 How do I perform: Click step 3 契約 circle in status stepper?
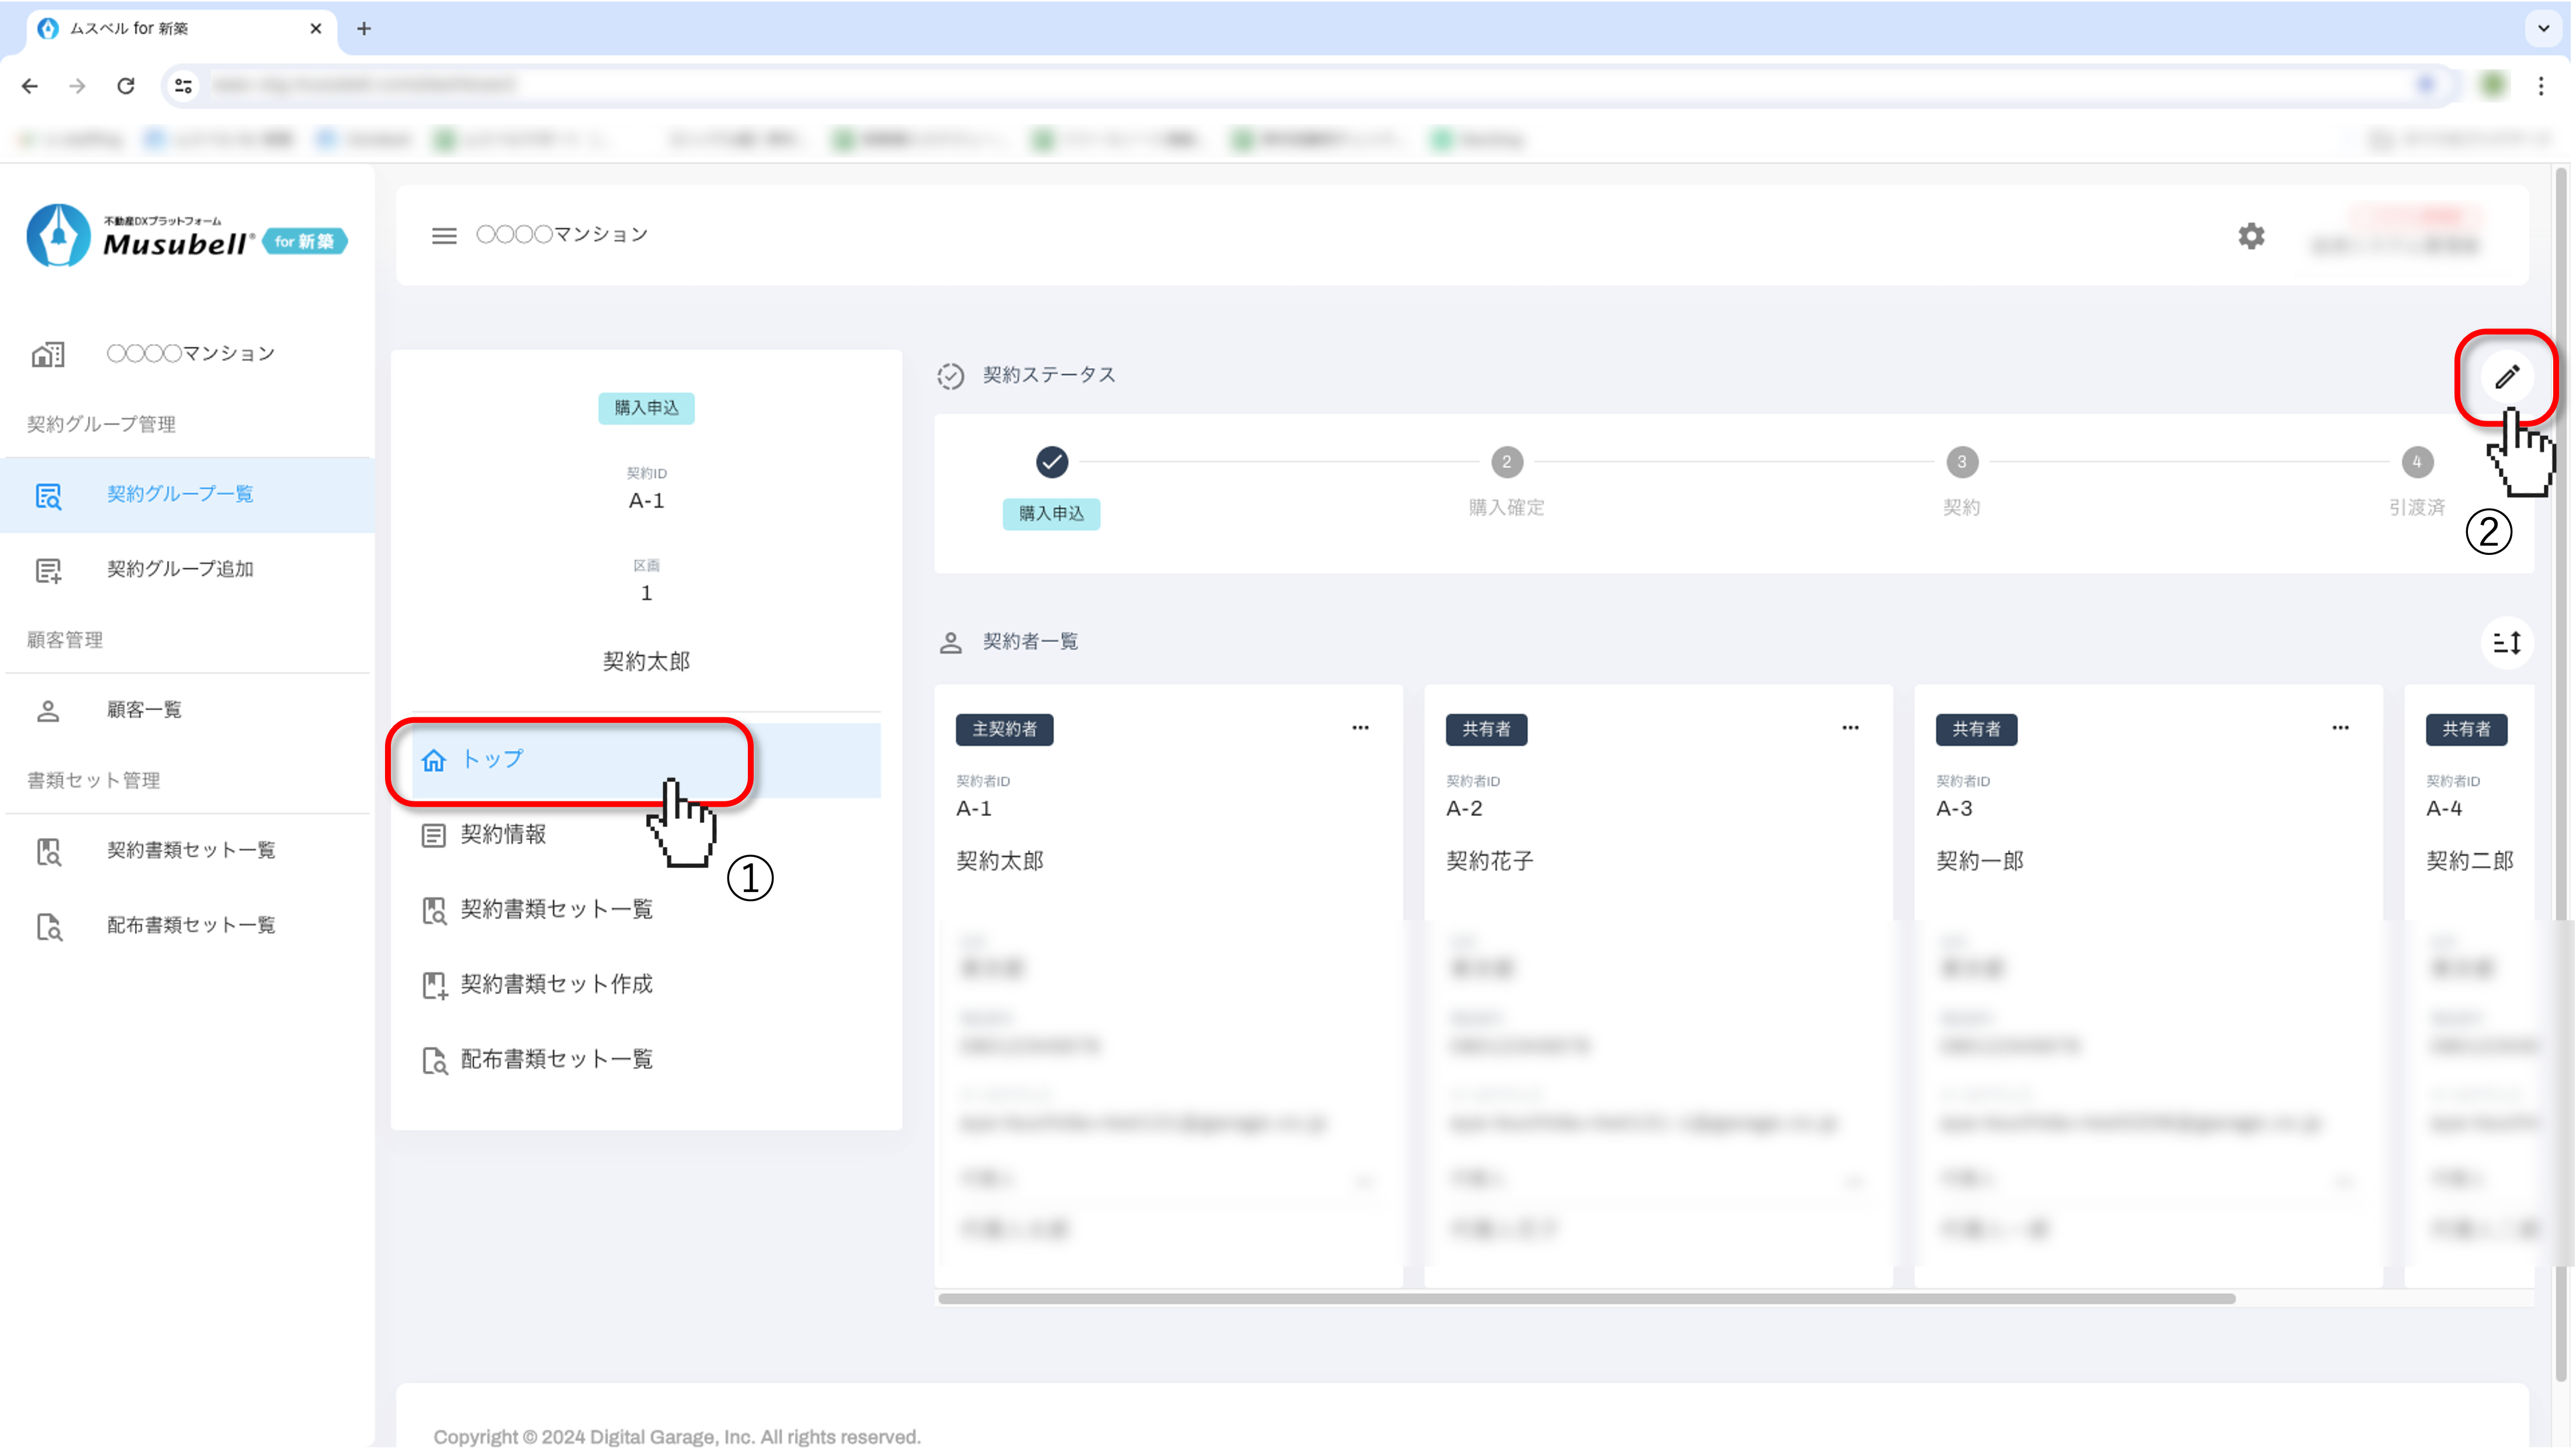pos(1961,462)
